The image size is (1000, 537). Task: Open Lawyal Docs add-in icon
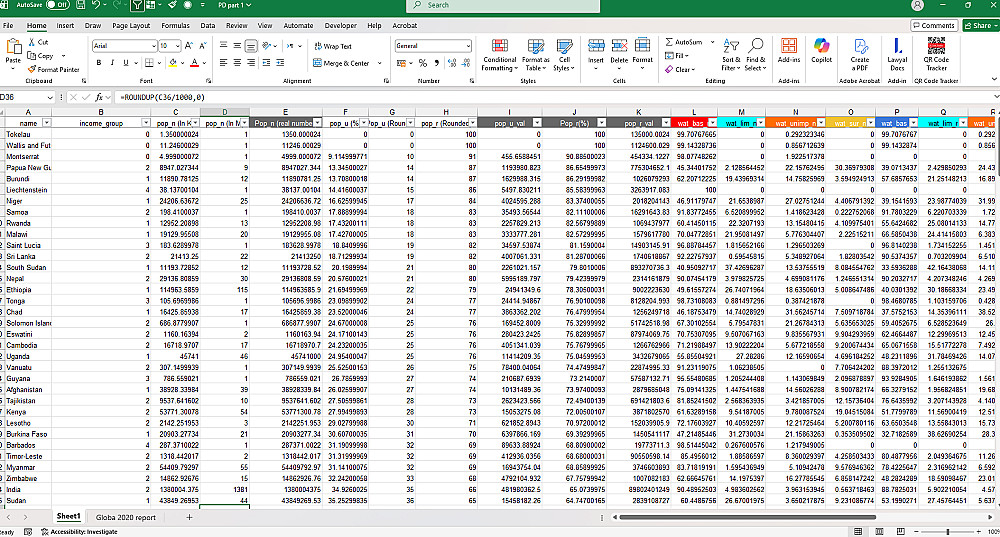pyautogui.click(x=897, y=46)
